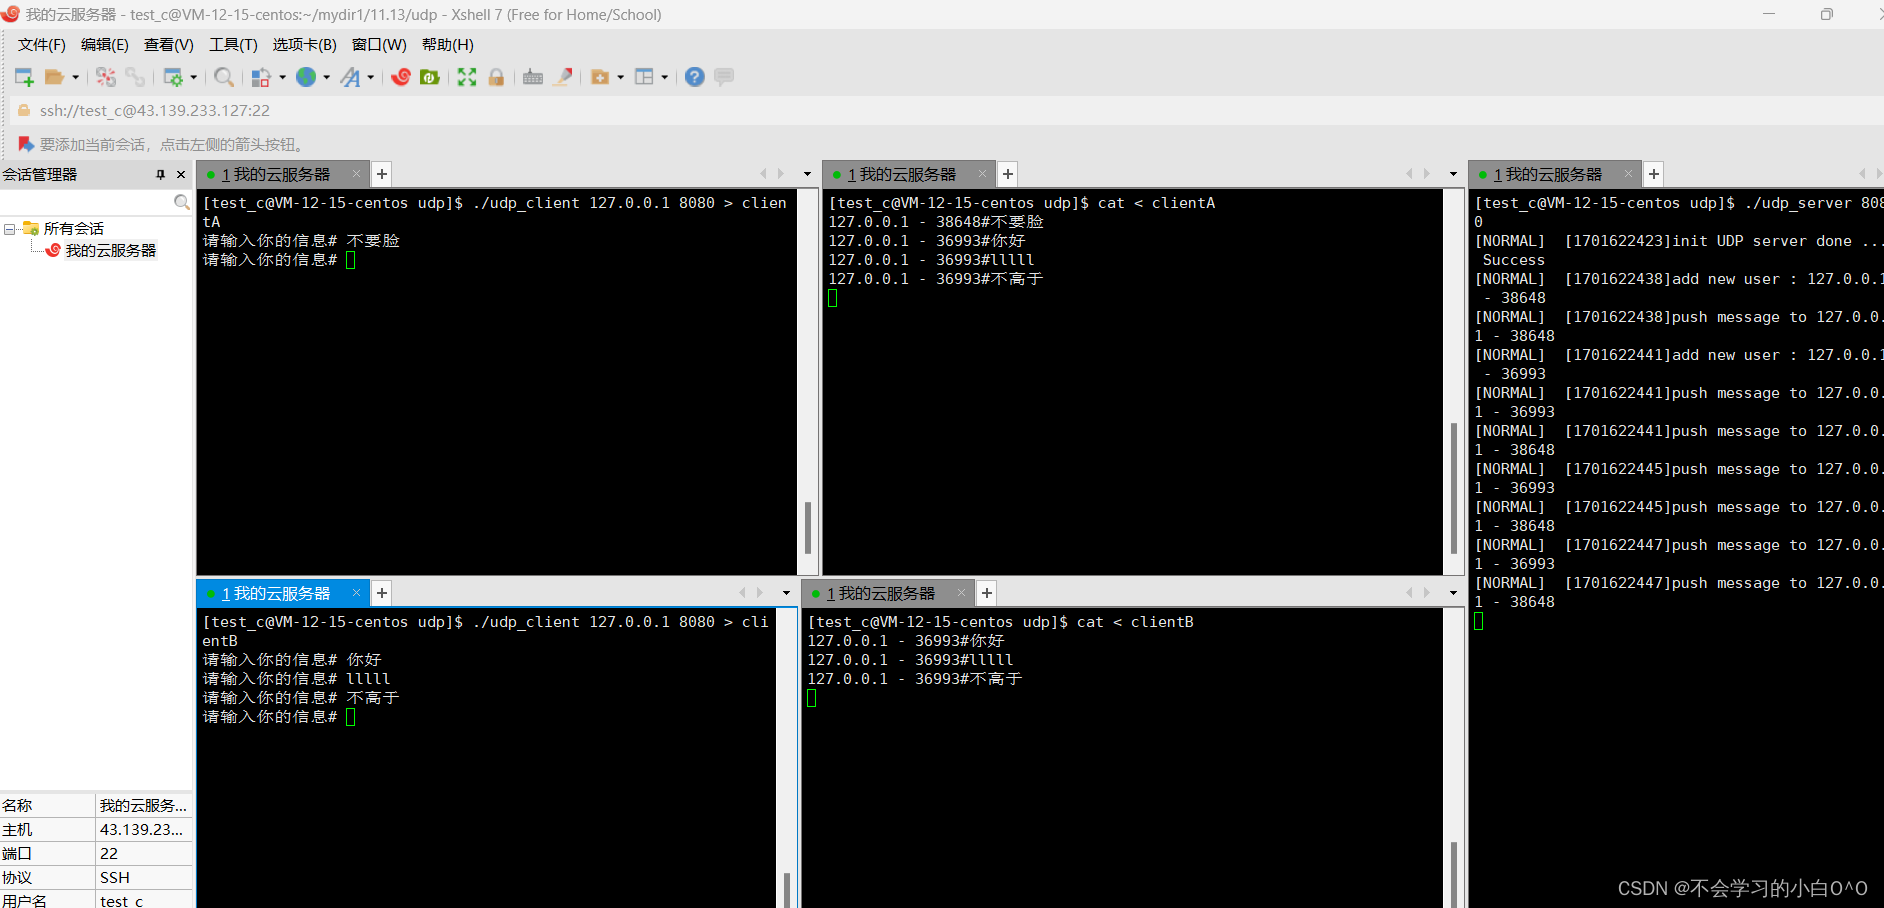1884x908 pixels.
Task: Click the Open Session folder icon
Action: [54, 77]
